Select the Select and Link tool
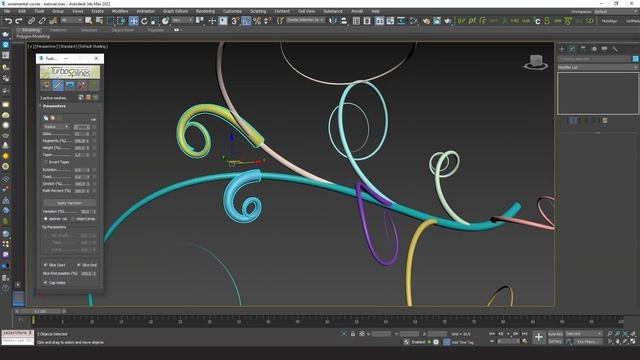This screenshot has height=360, width=640. point(31,21)
